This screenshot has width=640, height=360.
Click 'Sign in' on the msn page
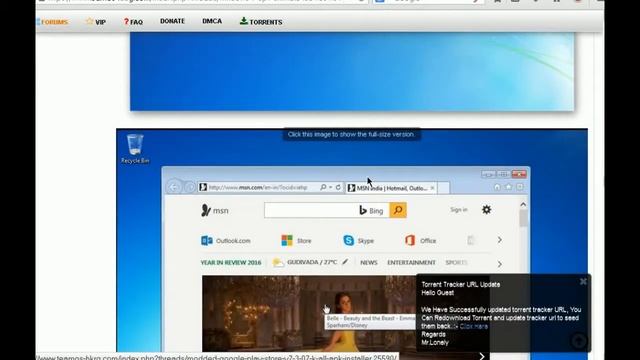[459, 210]
